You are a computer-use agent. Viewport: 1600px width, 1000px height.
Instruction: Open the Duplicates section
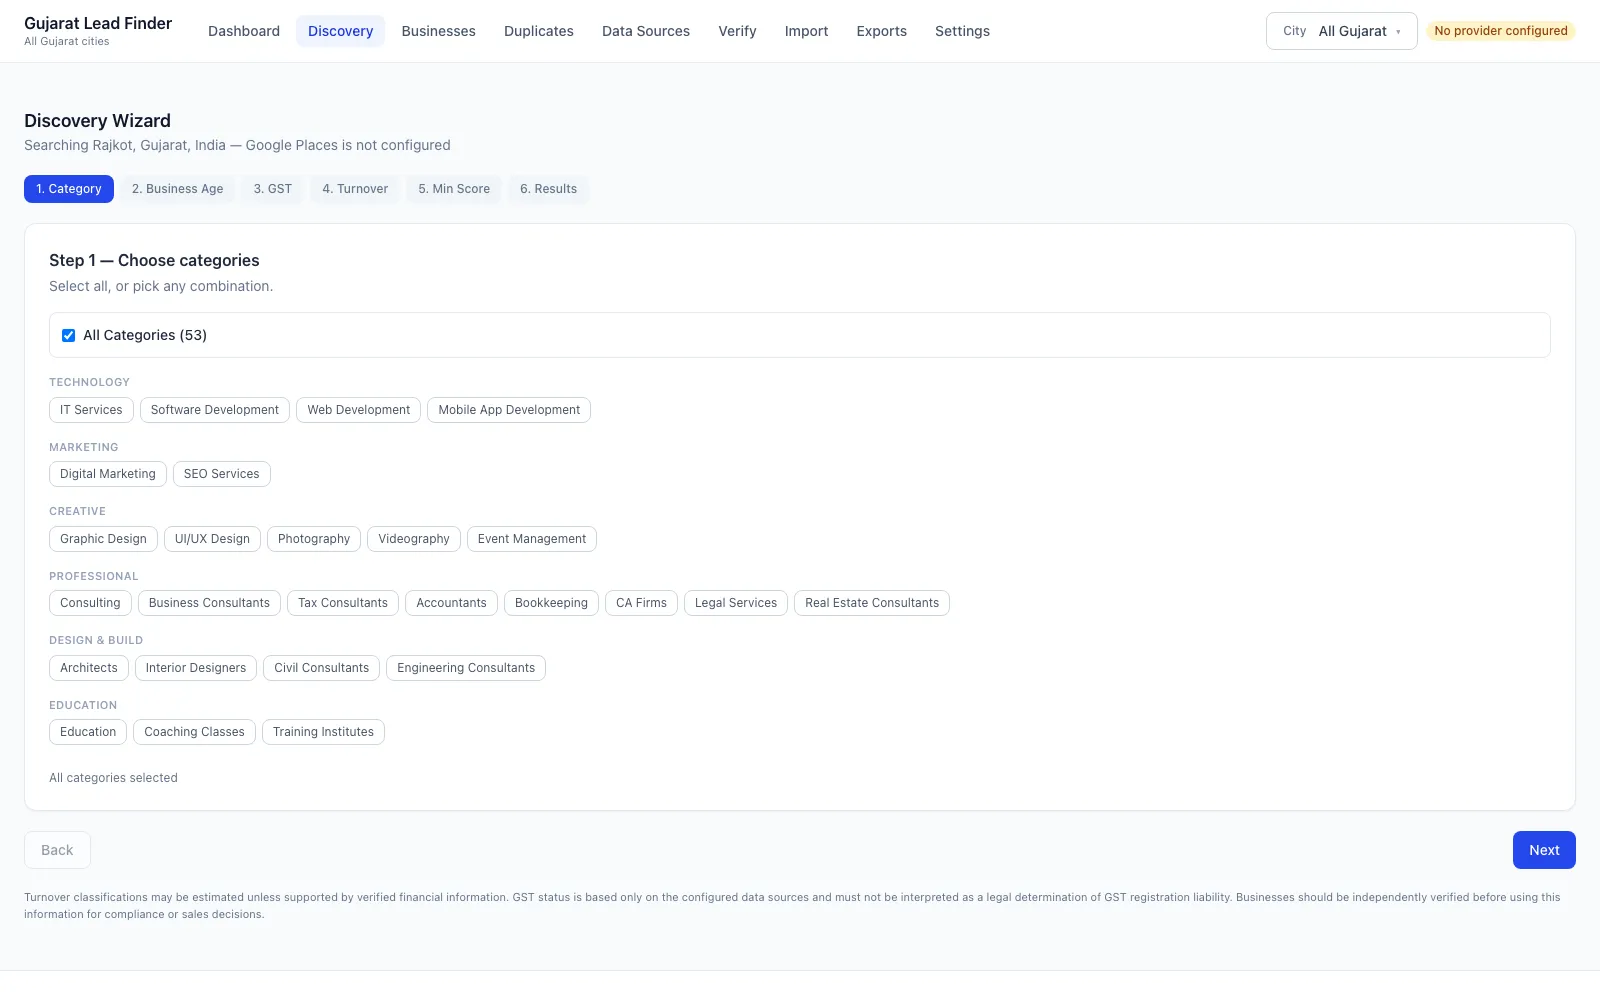pos(539,31)
